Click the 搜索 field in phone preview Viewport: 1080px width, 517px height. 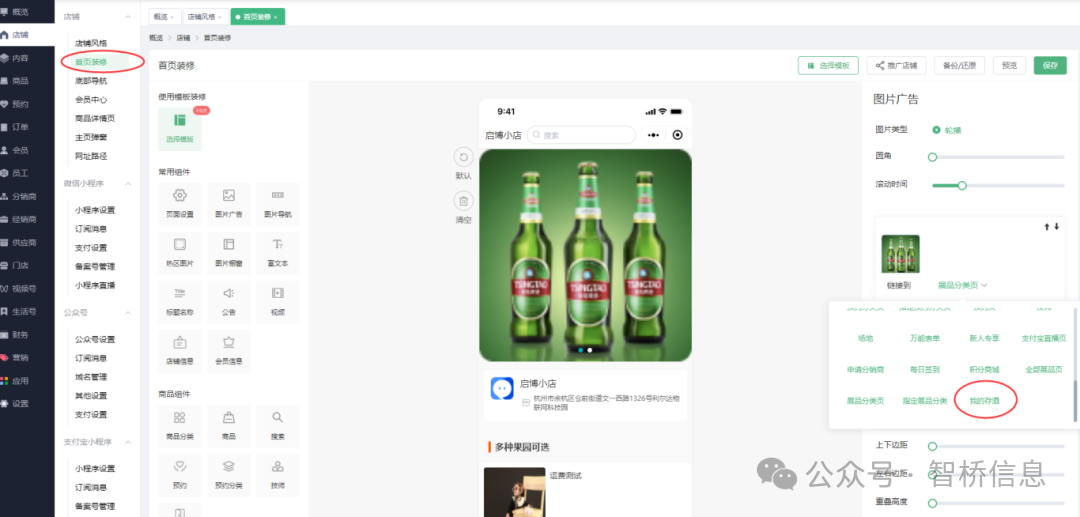[581, 135]
